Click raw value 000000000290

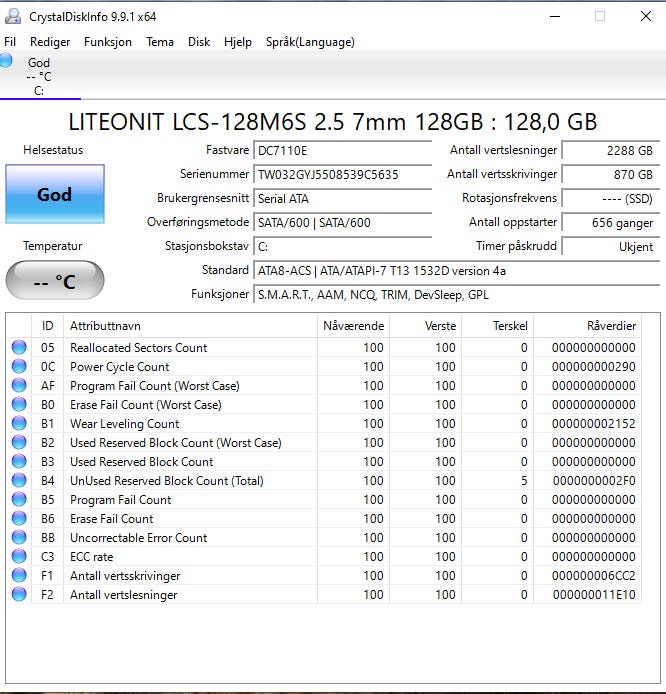point(593,367)
